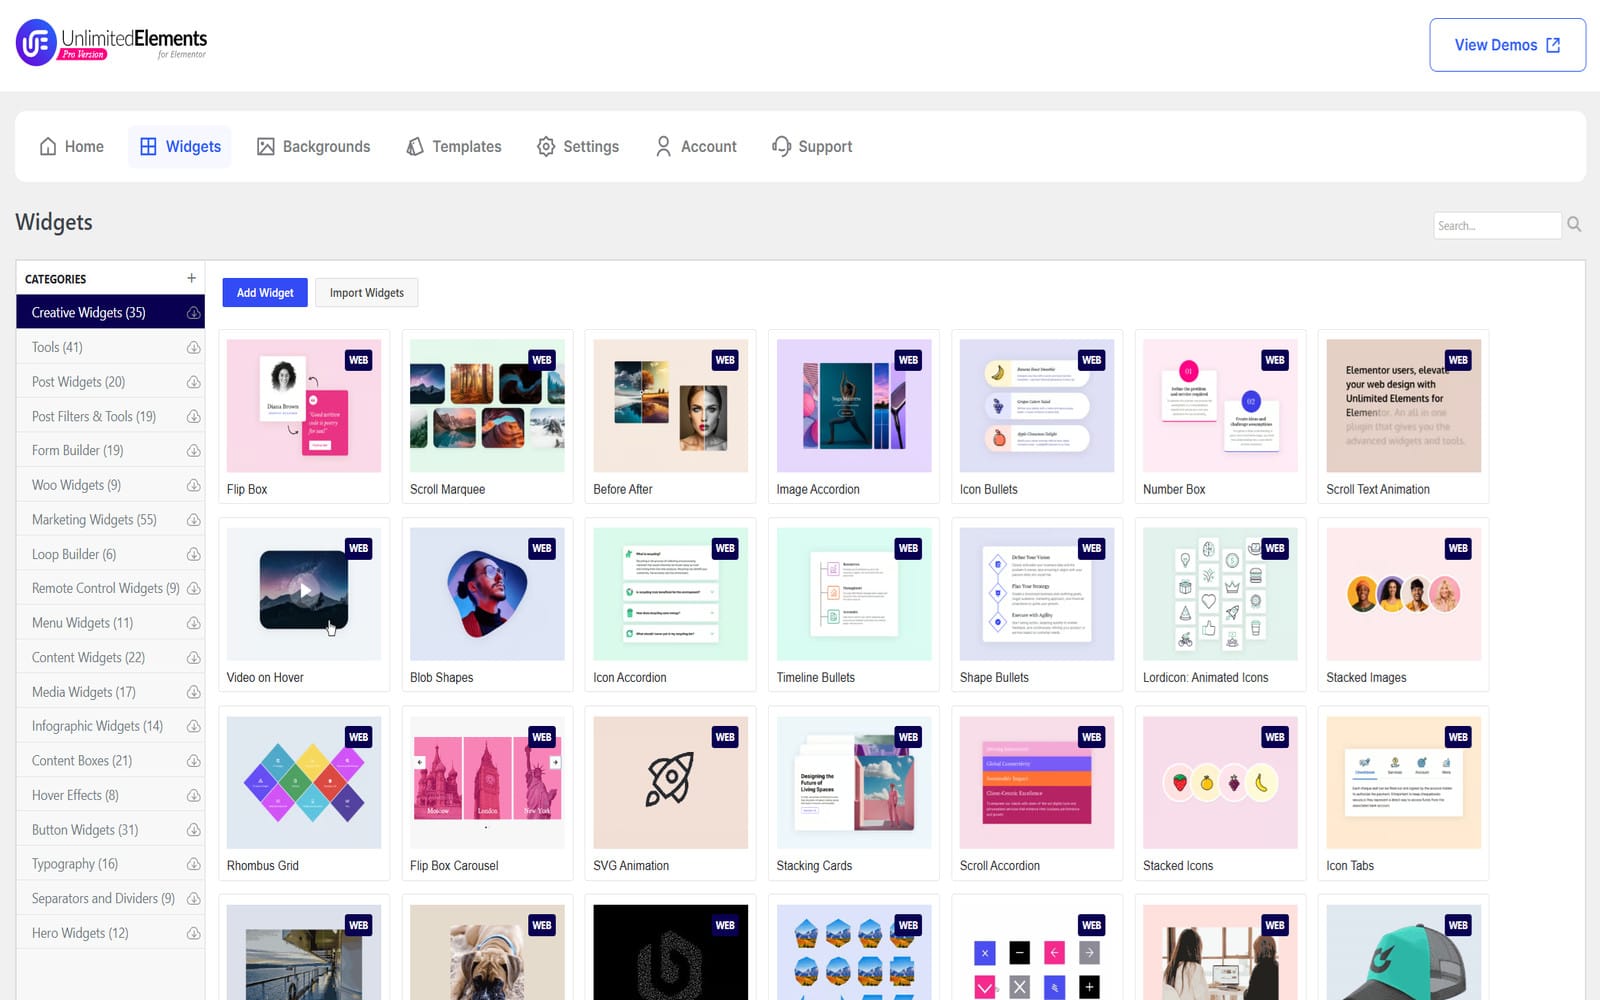Open the Templates tab
This screenshot has width=1600, height=1000.
coord(454,146)
